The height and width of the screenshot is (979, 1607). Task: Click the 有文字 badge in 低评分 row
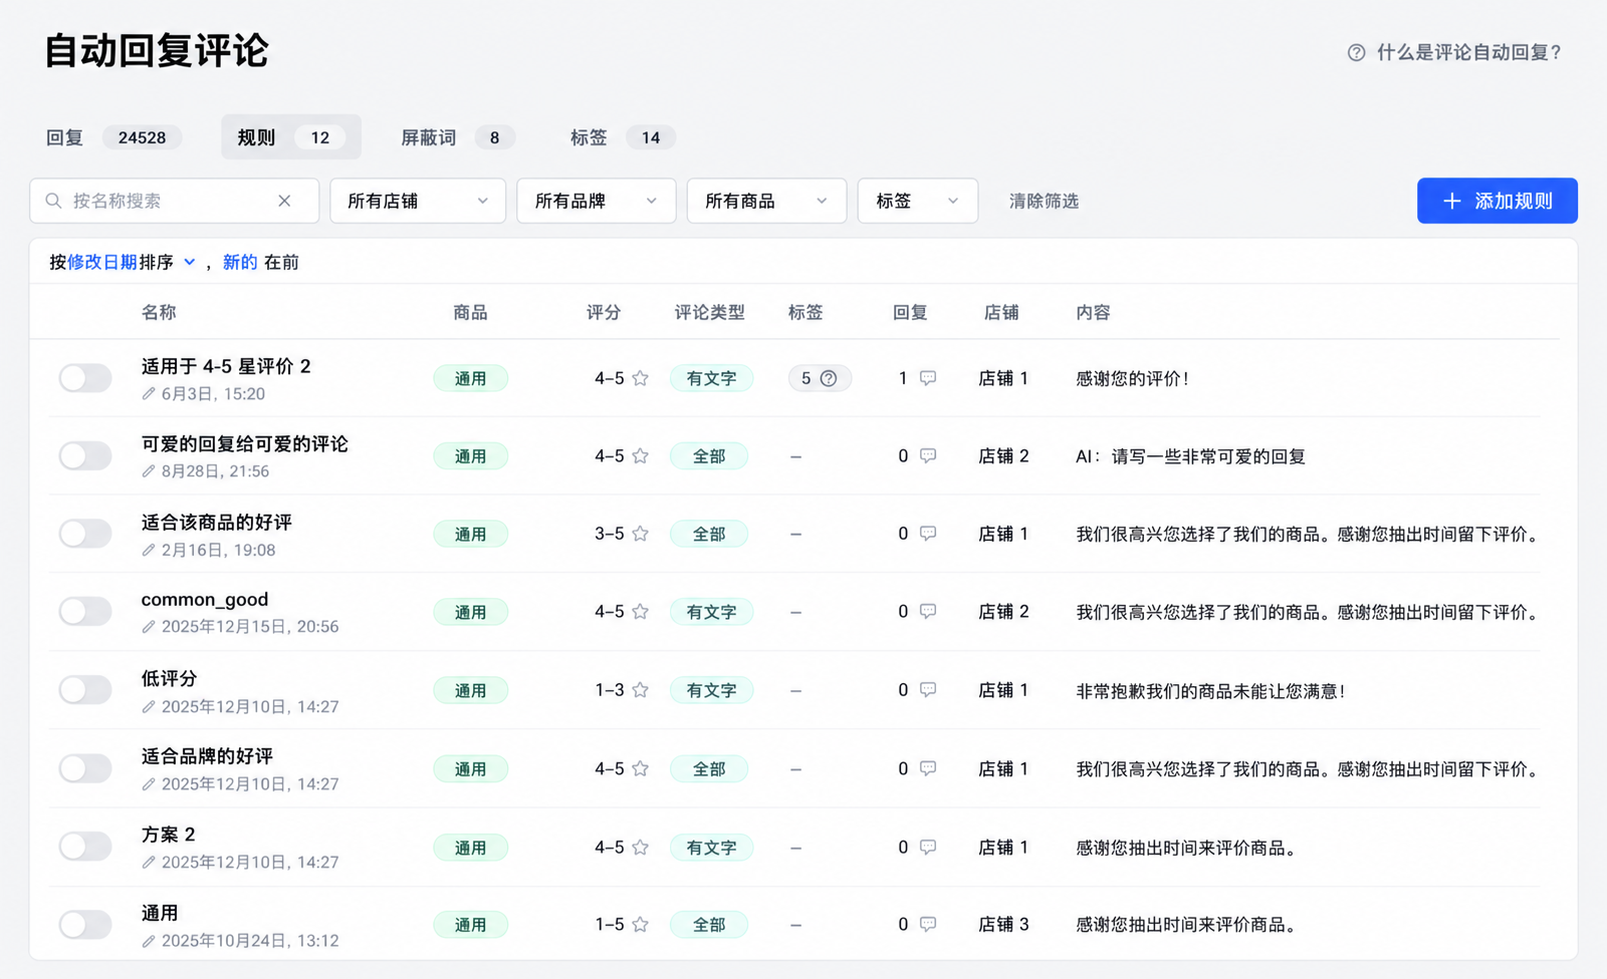coord(711,690)
